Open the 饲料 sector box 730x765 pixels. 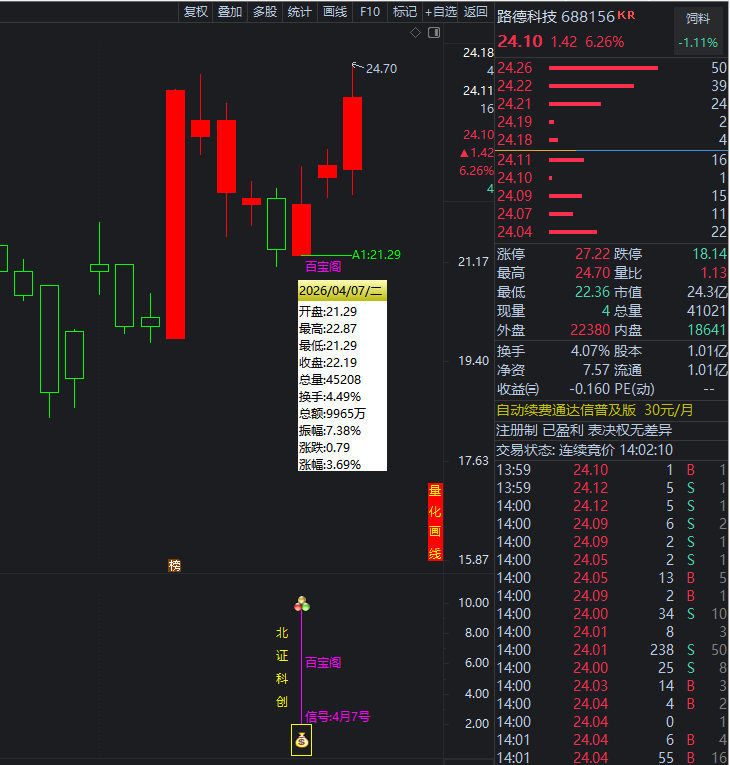tap(698, 19)
